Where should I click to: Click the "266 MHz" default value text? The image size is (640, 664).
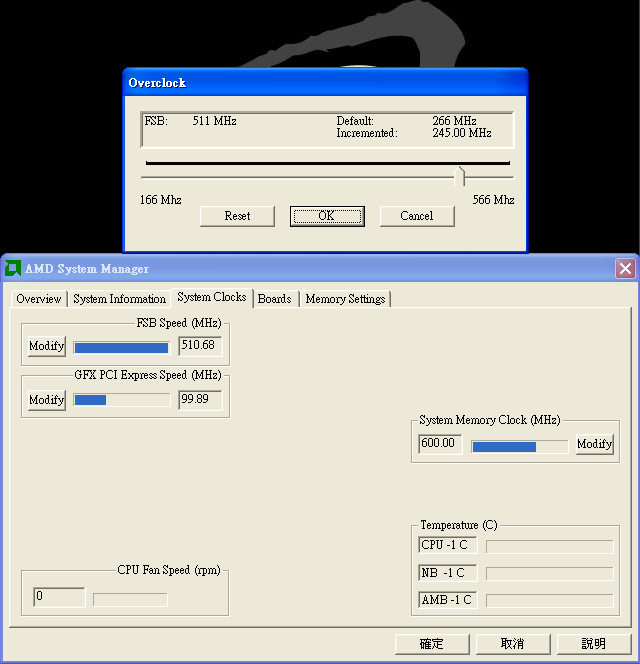[454, 121]
